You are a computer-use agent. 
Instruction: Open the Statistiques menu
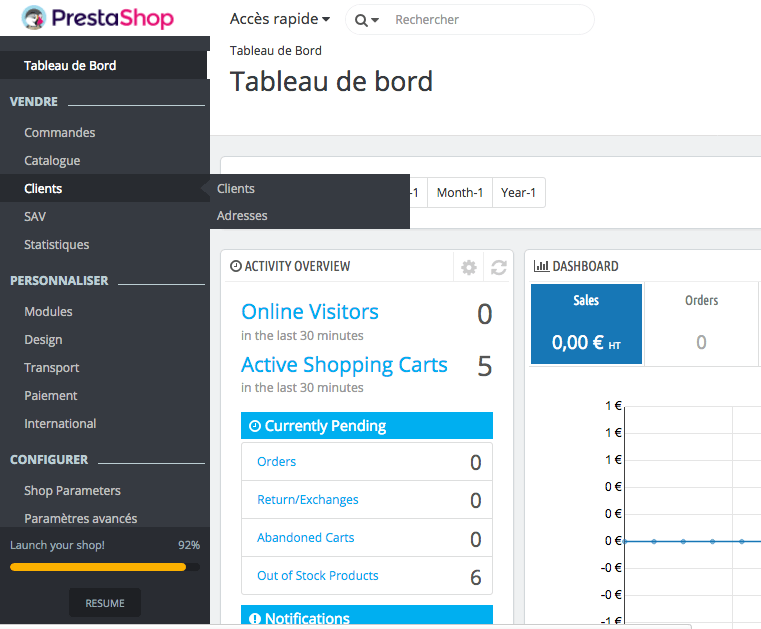tap(57, 245)
